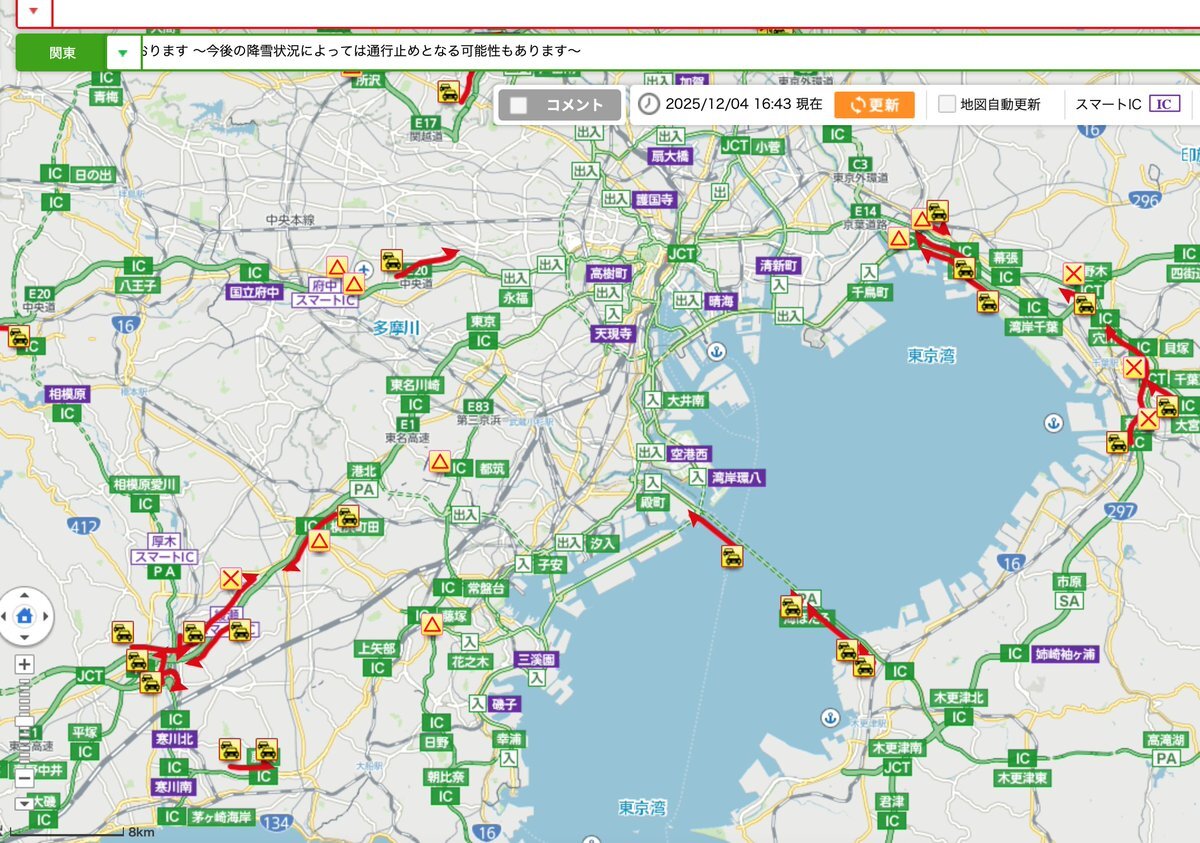
Task: Open the 関東 region dropdown arrow
Action: click(123, 53)
